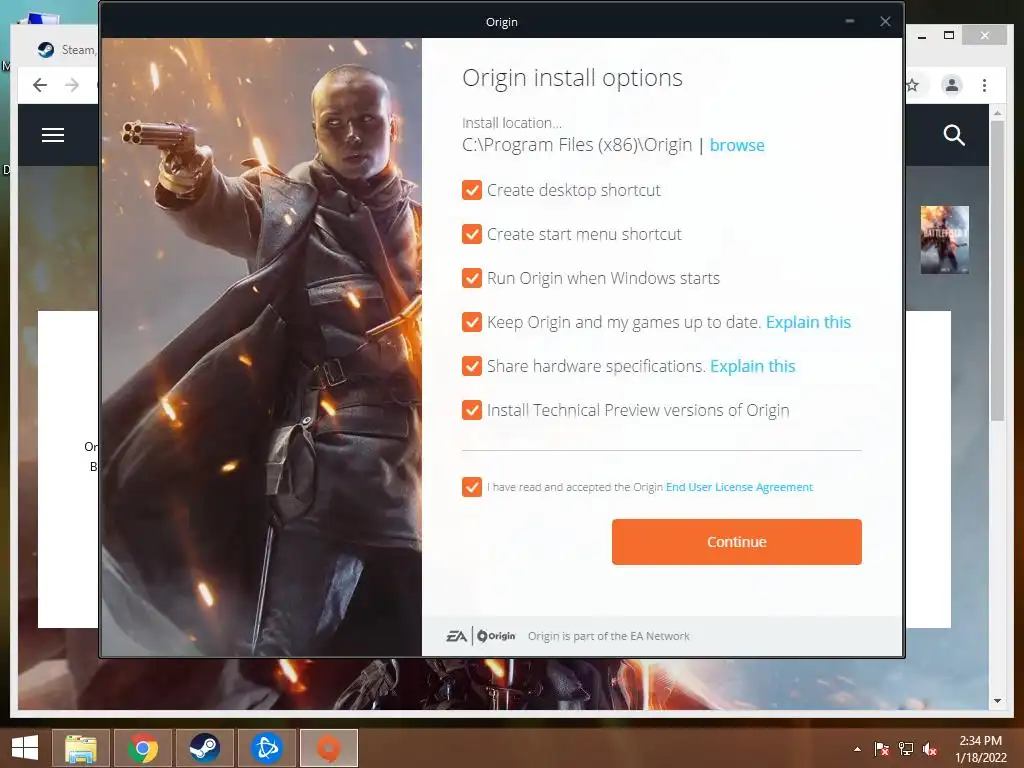The height and width of the screenshot is (768, 1024).
Task: Open Chrome from taskbar
Action: coord(142,748)
